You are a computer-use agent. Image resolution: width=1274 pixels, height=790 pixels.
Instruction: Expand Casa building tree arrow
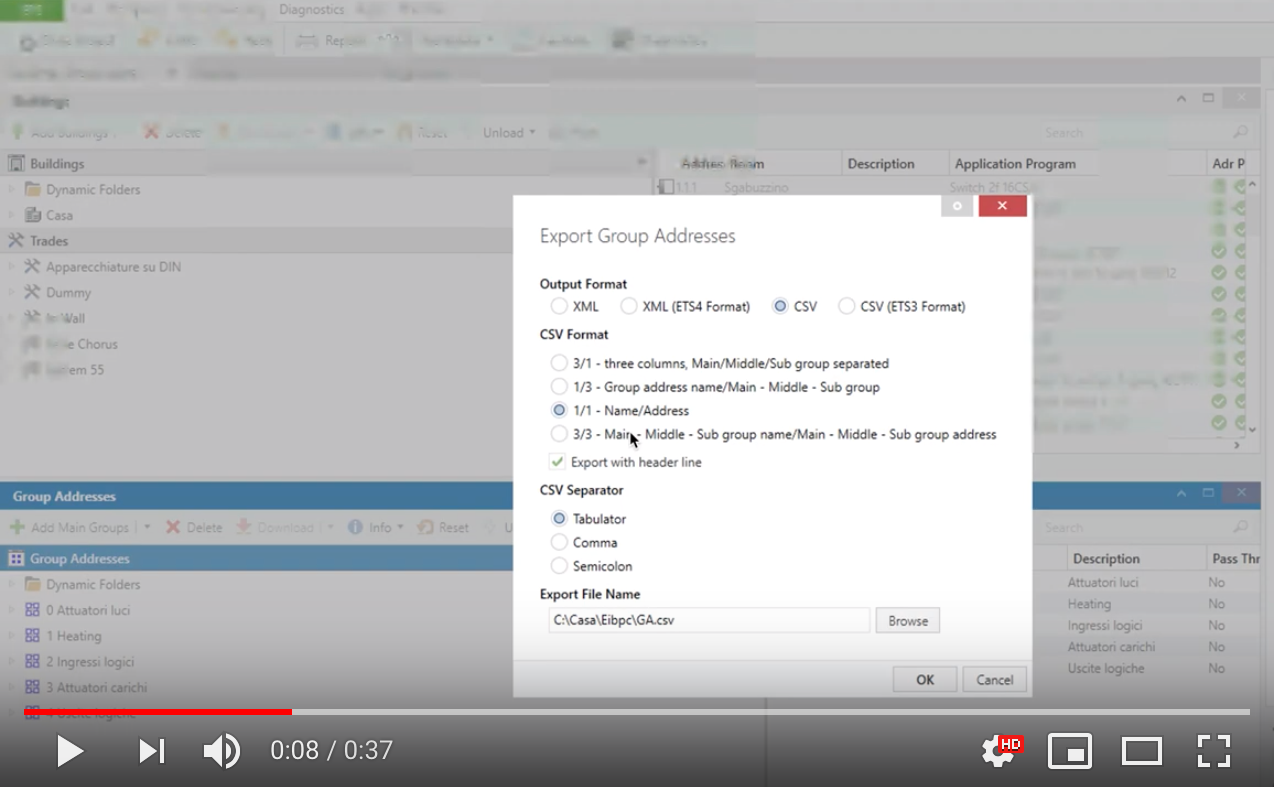pos(12,215)
